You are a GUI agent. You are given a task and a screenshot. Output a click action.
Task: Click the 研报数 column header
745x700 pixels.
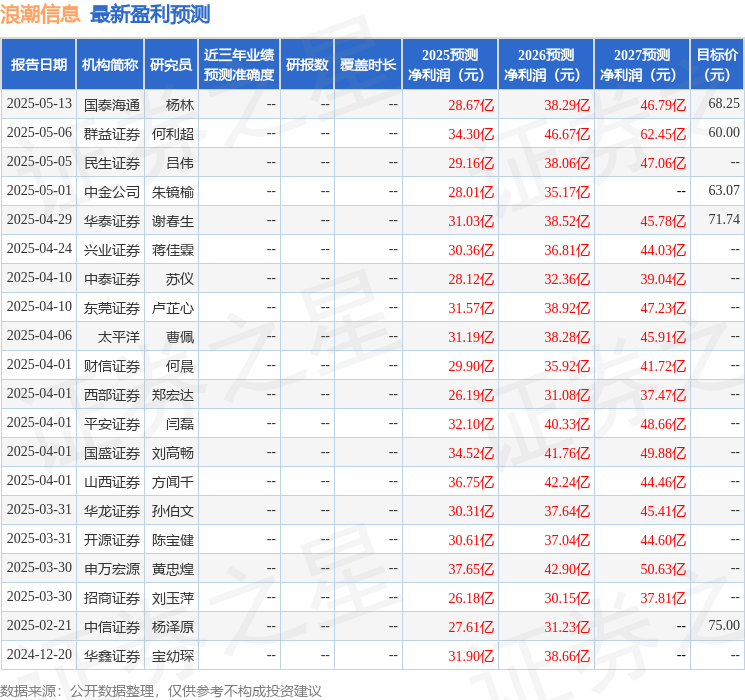307,65
